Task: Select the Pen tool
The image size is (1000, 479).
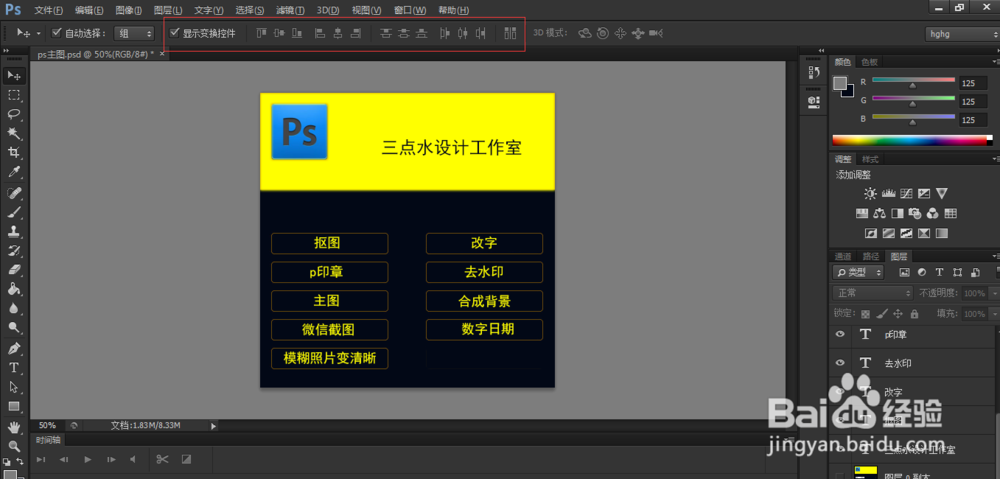Action: point(13,349)
